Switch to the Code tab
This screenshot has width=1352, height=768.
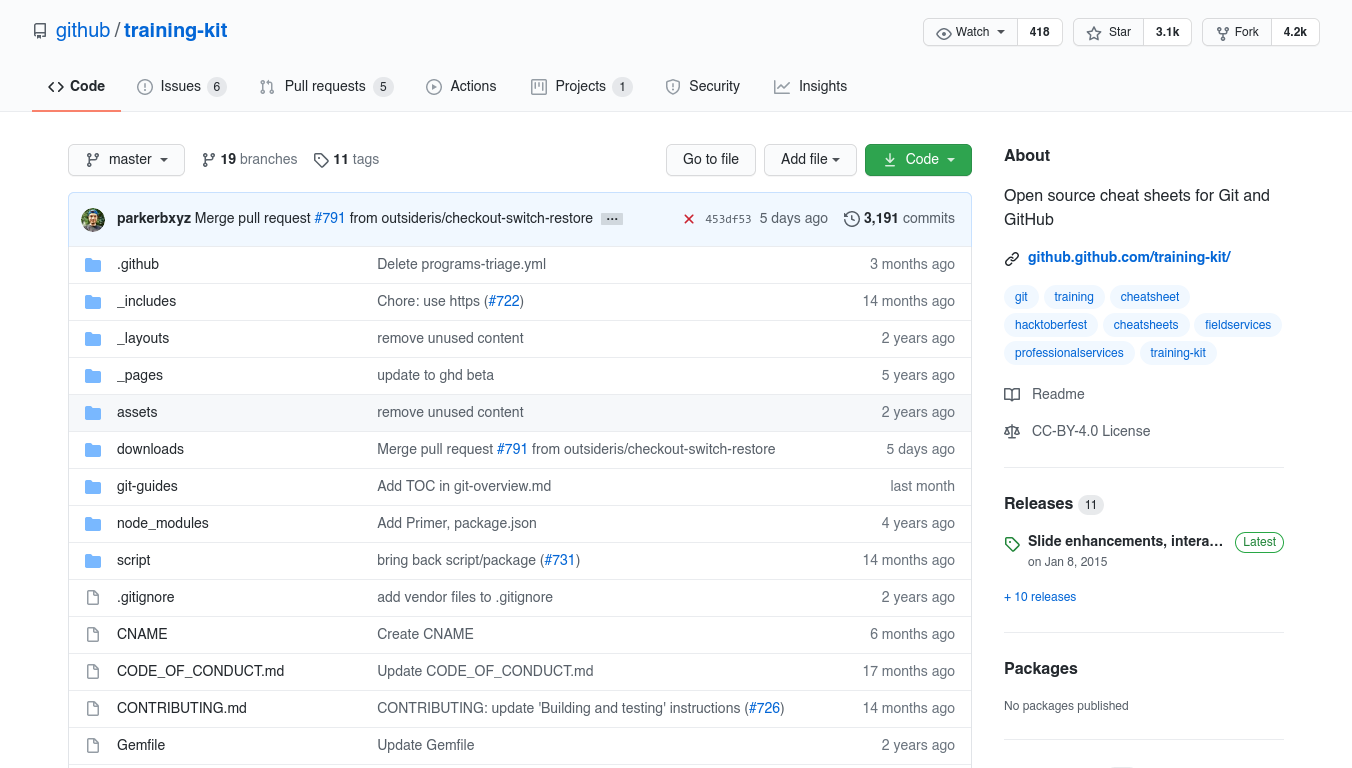[76, 86]
